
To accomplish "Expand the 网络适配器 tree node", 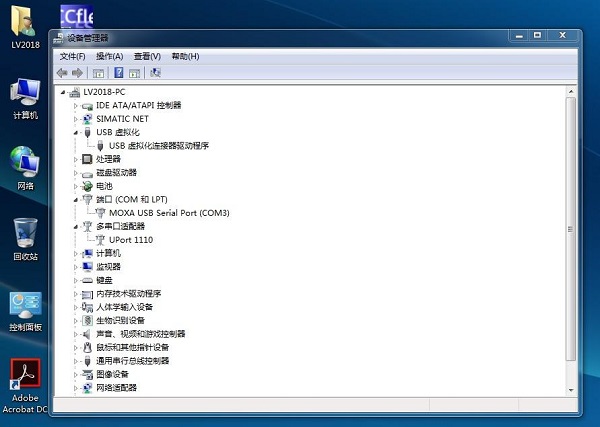I will [x=76, y=388].
